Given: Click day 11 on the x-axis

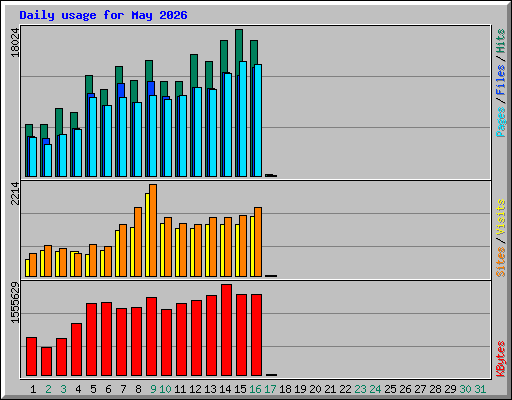Looking at the screenshot, I should tap(180, 389).
